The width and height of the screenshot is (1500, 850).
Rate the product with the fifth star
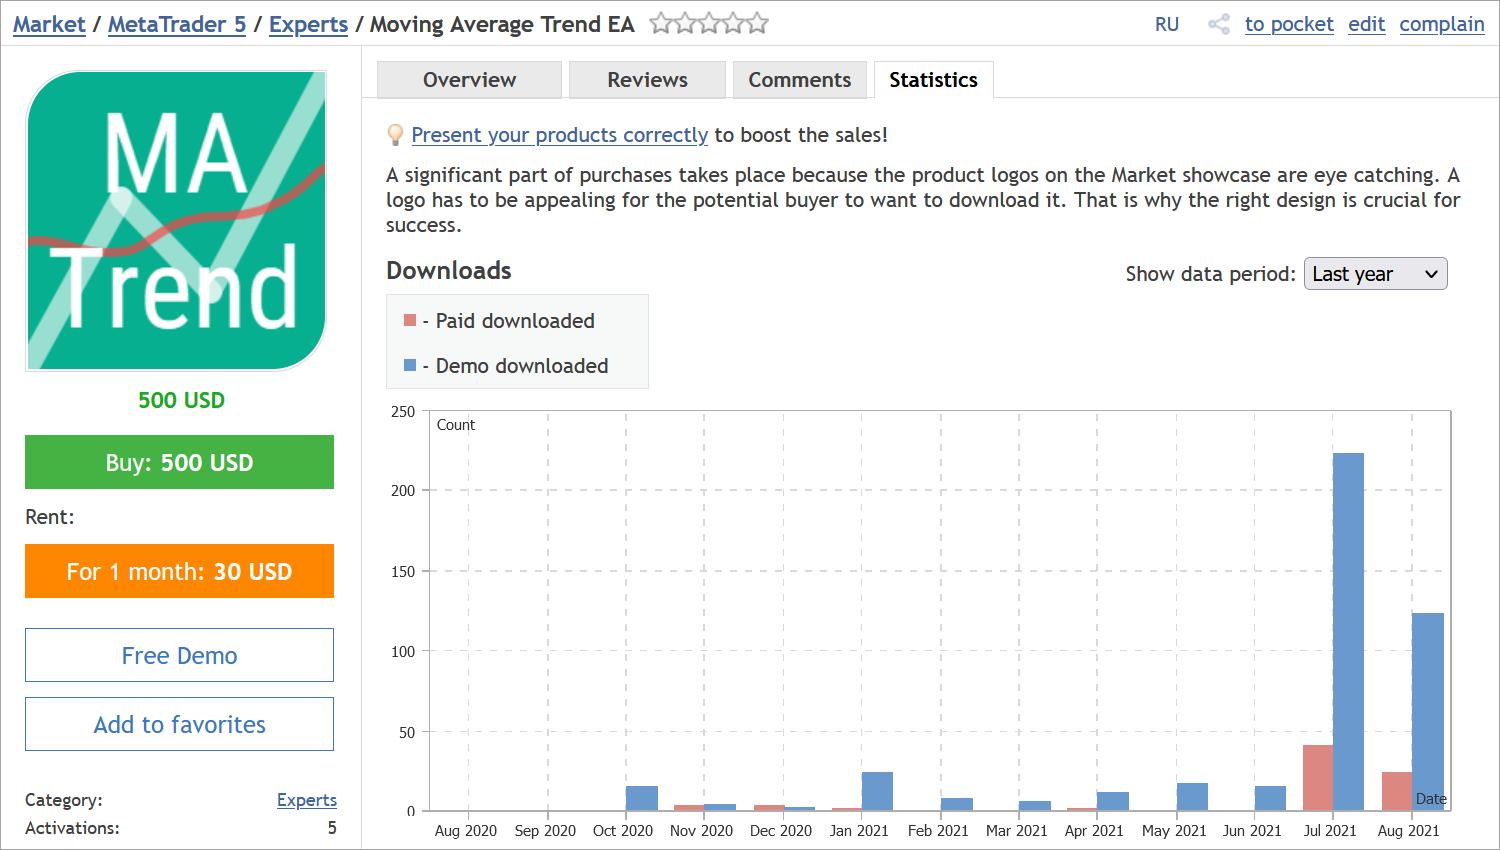click(756, 21)
